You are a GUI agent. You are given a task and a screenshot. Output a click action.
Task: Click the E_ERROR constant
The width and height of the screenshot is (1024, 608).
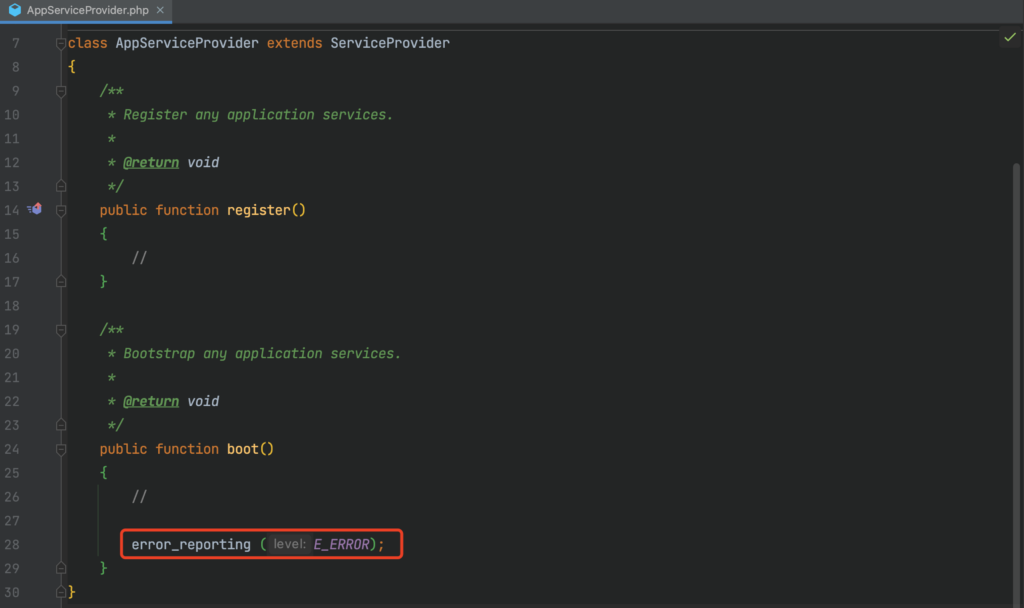(341, 545)
